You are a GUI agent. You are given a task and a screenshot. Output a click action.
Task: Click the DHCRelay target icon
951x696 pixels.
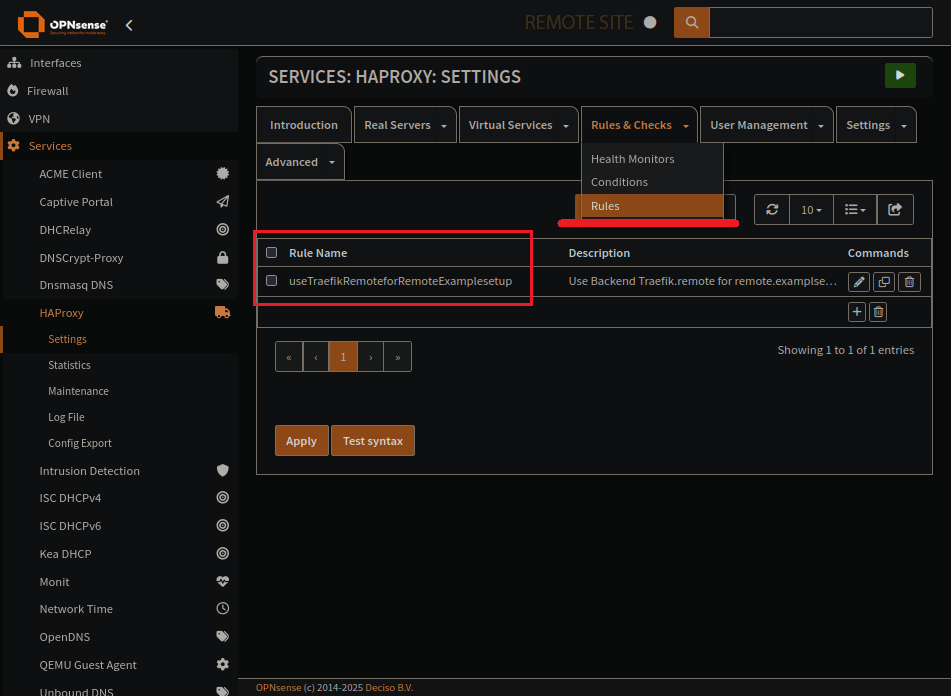223,230
